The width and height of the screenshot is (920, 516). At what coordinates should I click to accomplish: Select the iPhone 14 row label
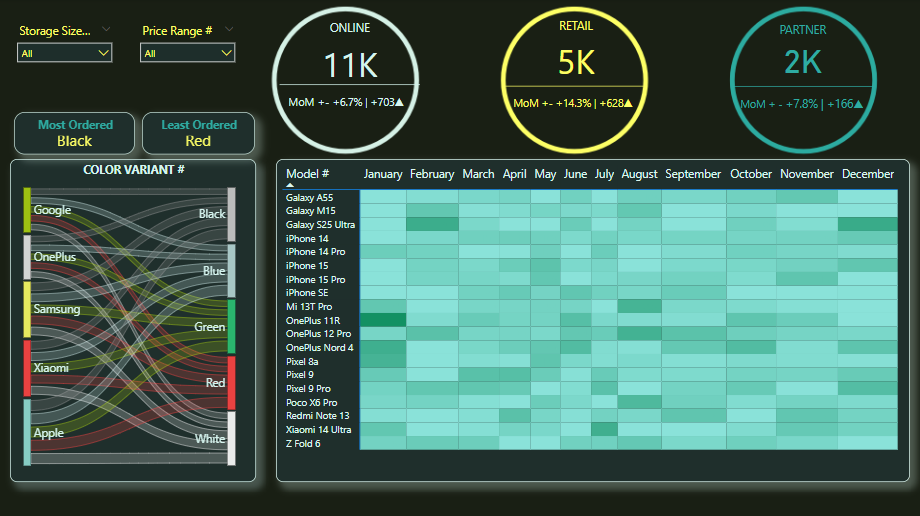[307, 238]
